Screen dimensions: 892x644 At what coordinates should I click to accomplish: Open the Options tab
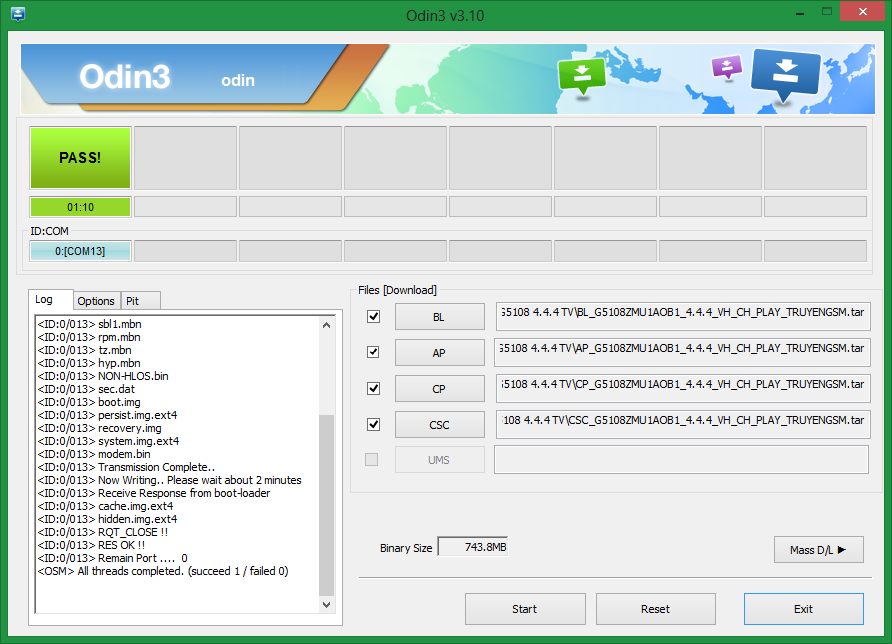[x=96, y=301]
